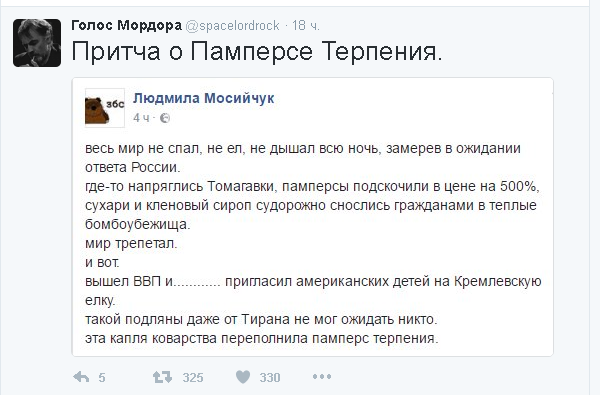Viewport: 600px width, 395px height.
Task: Click the globe public visibility icon
Action: (165, 118)
